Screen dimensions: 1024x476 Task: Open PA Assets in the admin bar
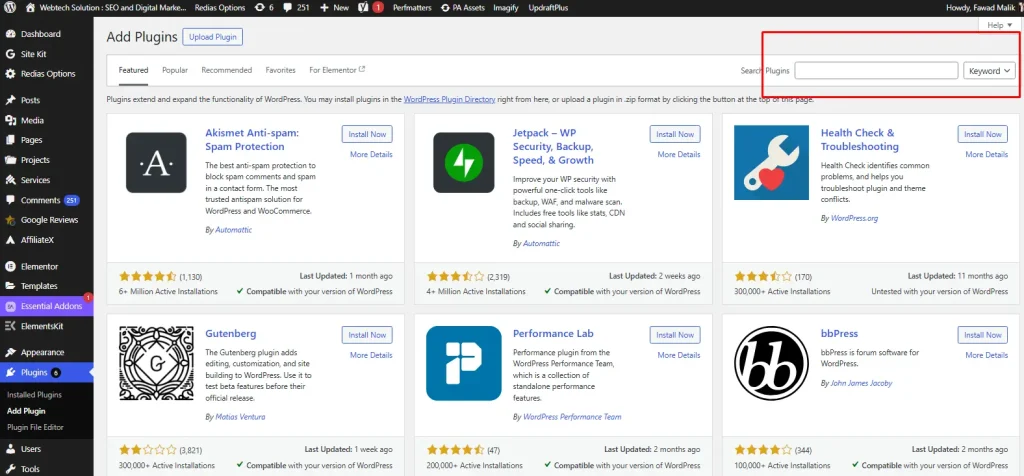(x=463, y=8)
